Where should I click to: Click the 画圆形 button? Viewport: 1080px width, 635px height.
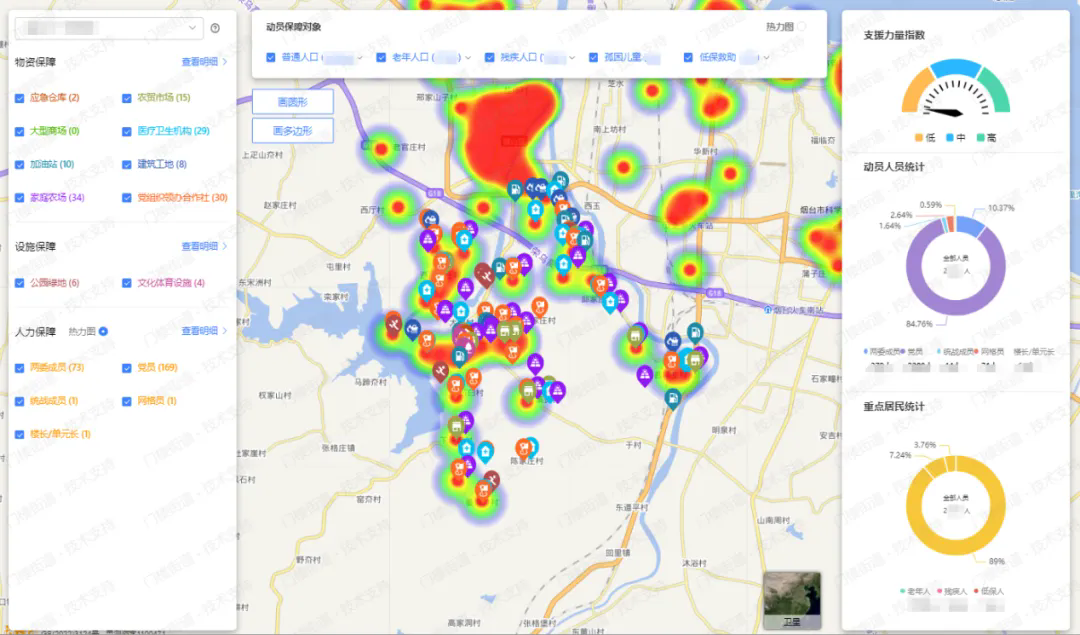(292, 102)
